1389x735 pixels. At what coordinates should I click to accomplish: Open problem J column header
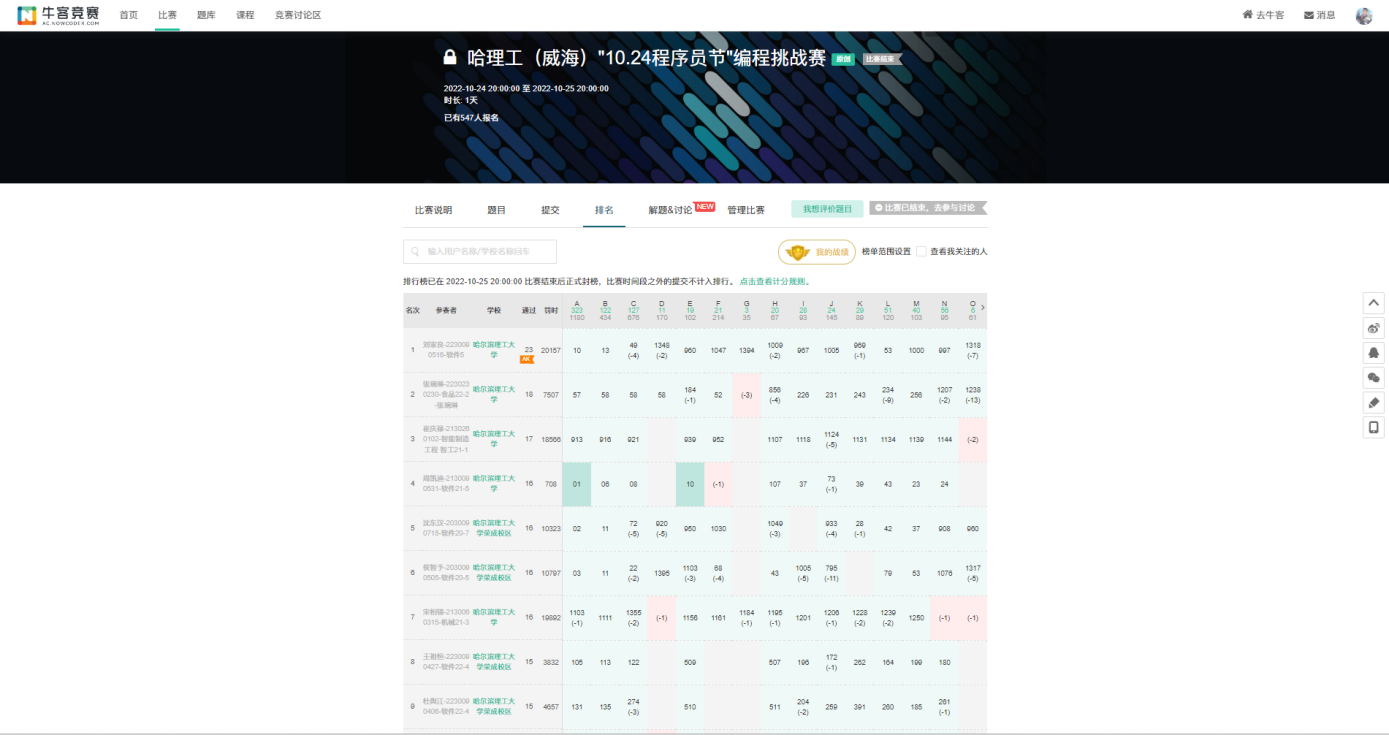coord(831,310)
